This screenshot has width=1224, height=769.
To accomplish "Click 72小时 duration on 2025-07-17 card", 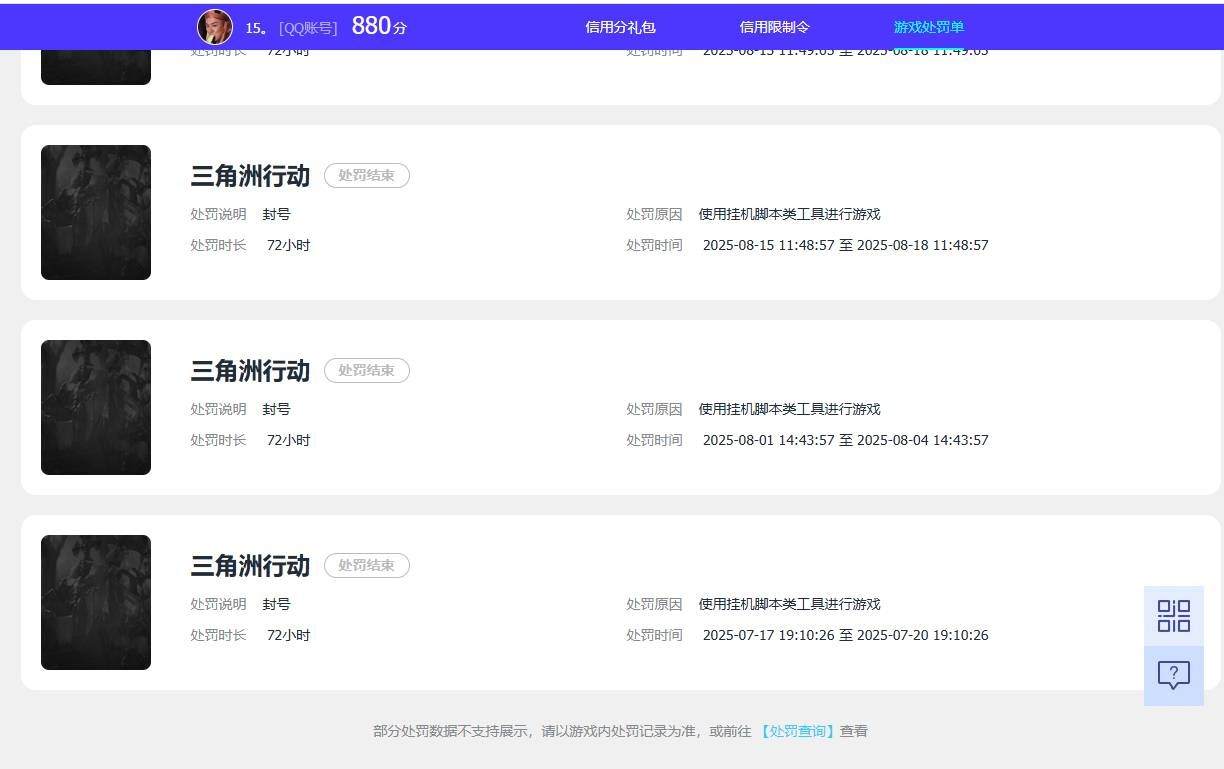I will coord(288,635).
